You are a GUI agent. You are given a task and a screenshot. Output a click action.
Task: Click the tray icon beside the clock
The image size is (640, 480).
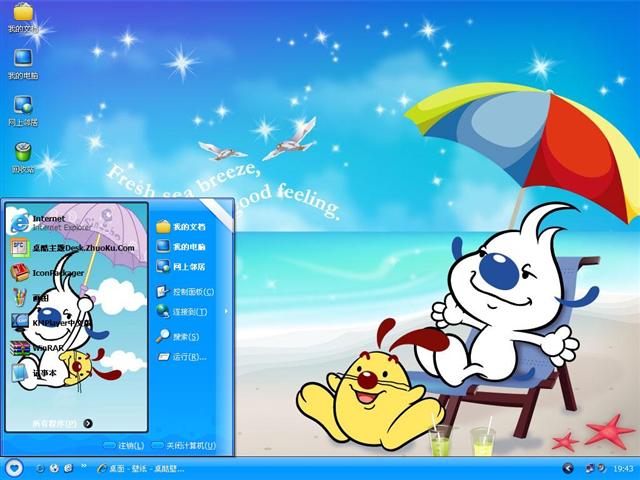[601, 468]
